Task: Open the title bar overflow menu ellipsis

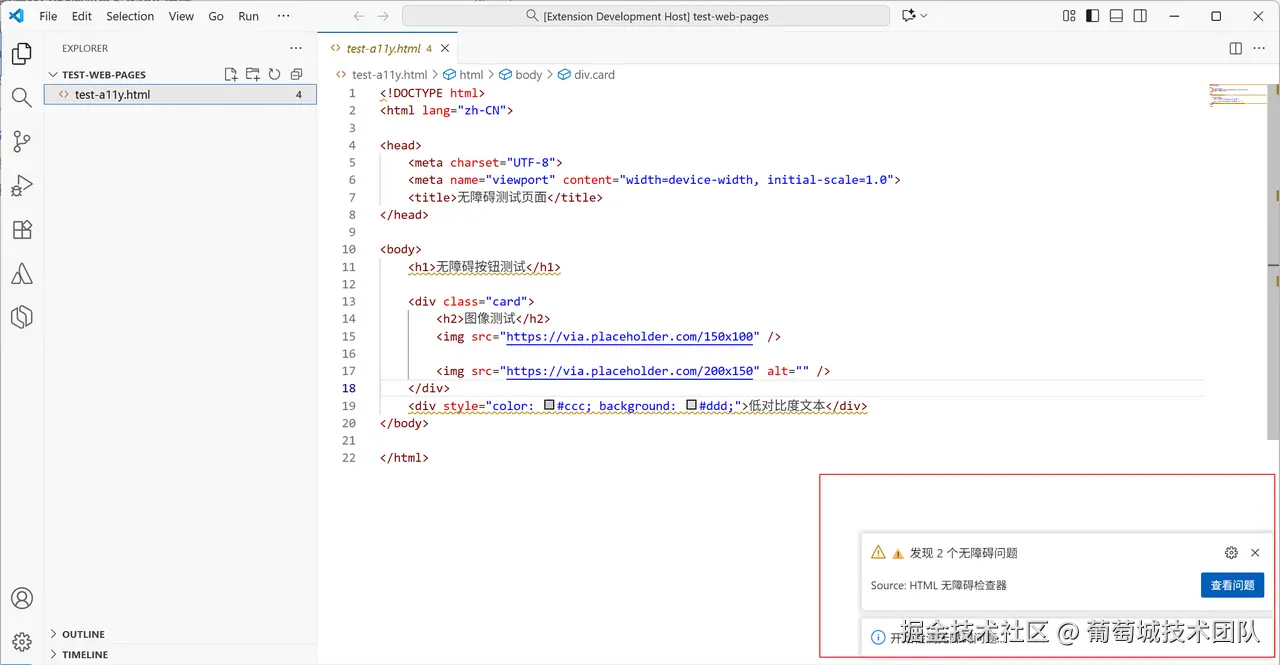Action: (x=283, y=16)
